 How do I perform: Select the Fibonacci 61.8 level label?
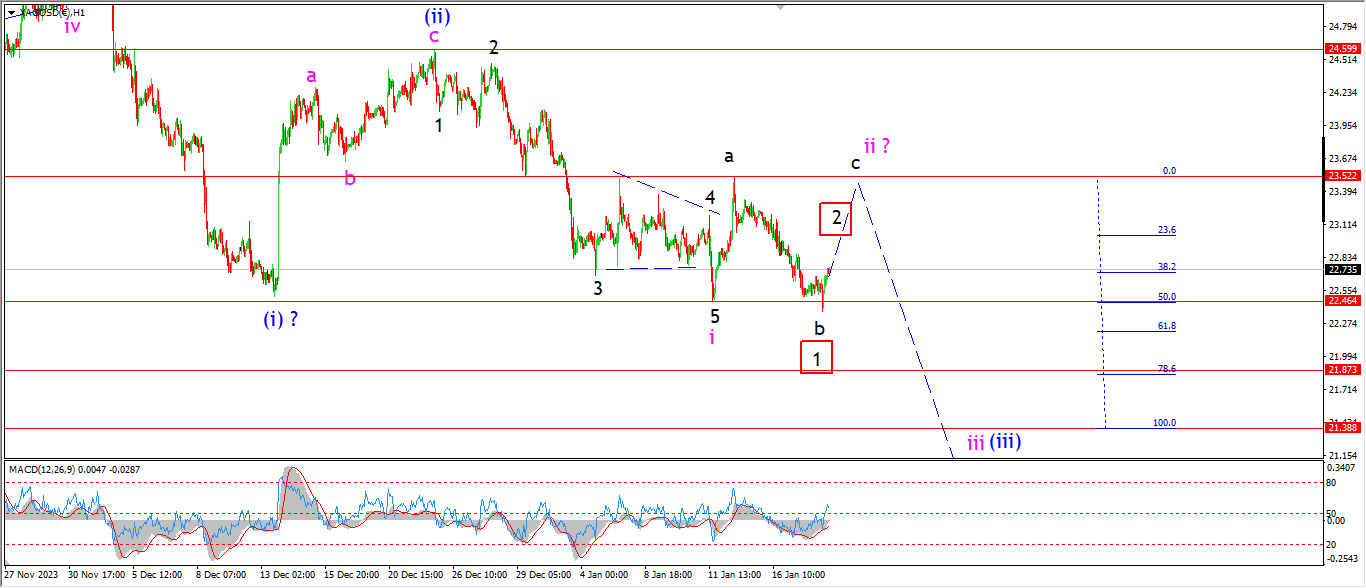[x=1166, y=326]
